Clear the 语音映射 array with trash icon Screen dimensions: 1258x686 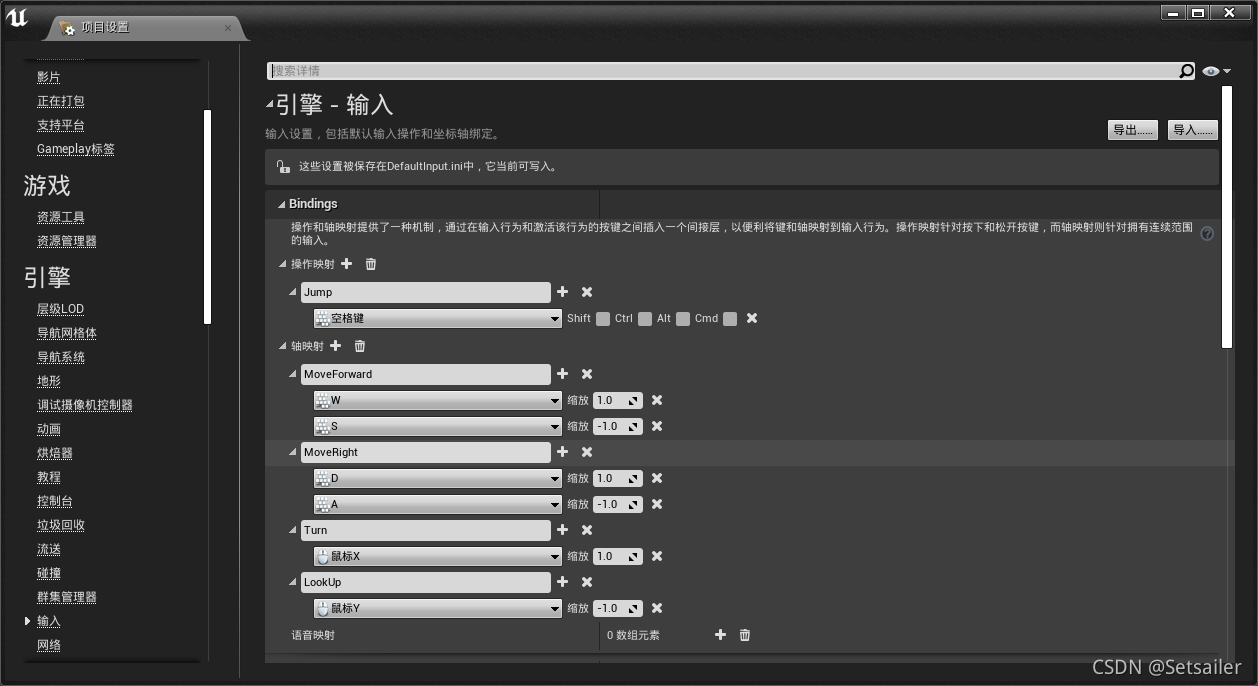[x=744, y=635]
